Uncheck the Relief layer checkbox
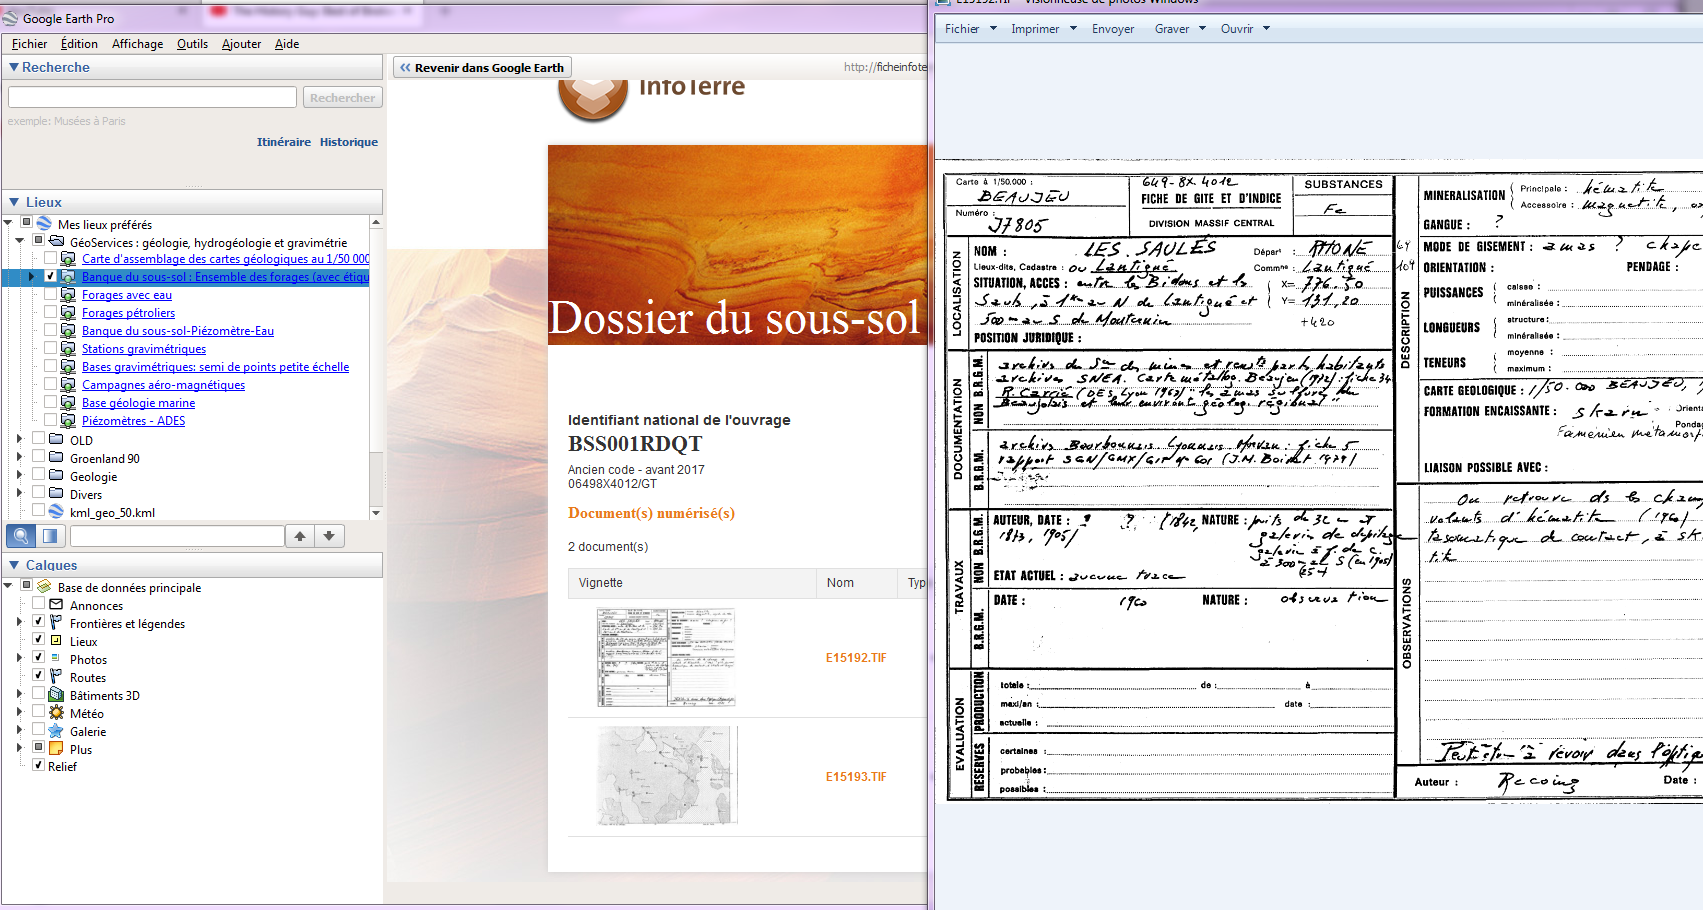 [x=38, y=766]
